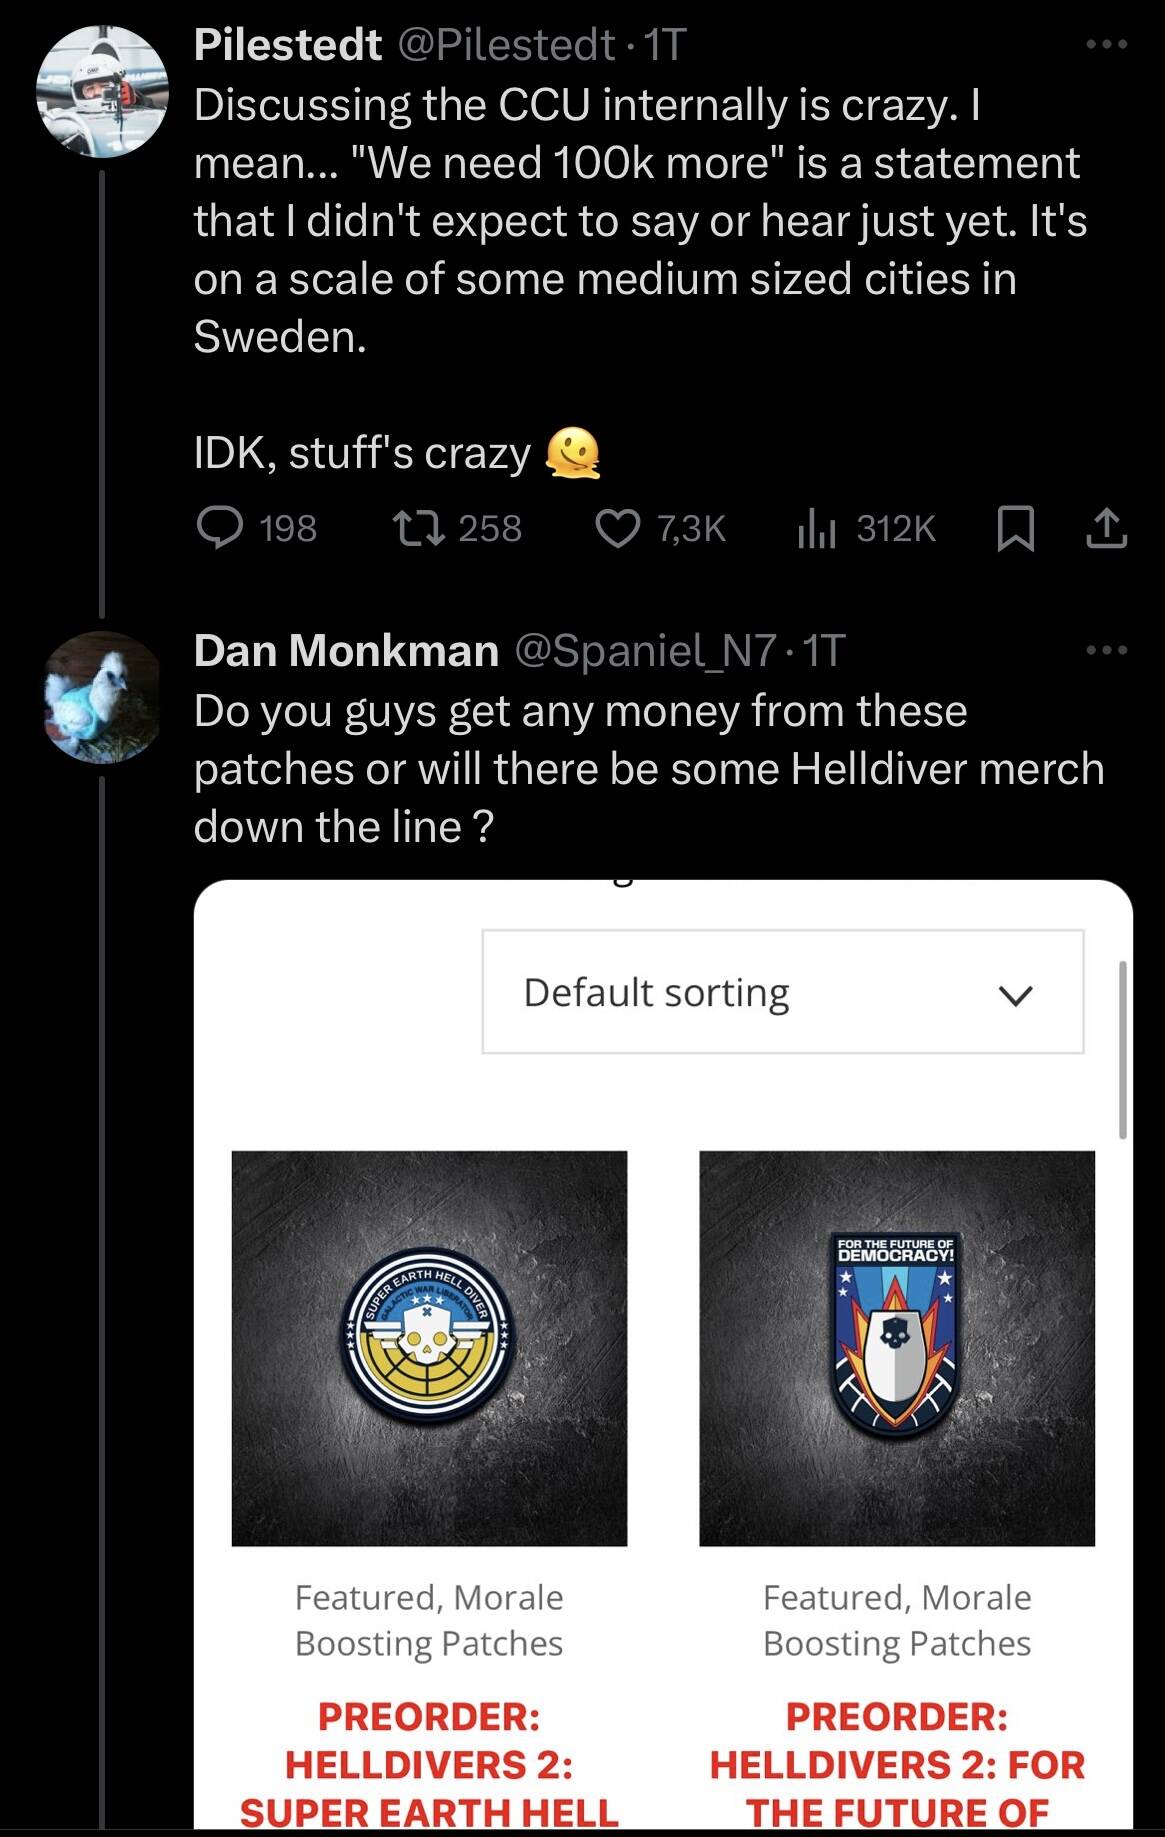Image resolution: width=1165 pixels, height=1837 pixels.
Task: Share Pilestedt's tweet
Action: [1106, 528]
